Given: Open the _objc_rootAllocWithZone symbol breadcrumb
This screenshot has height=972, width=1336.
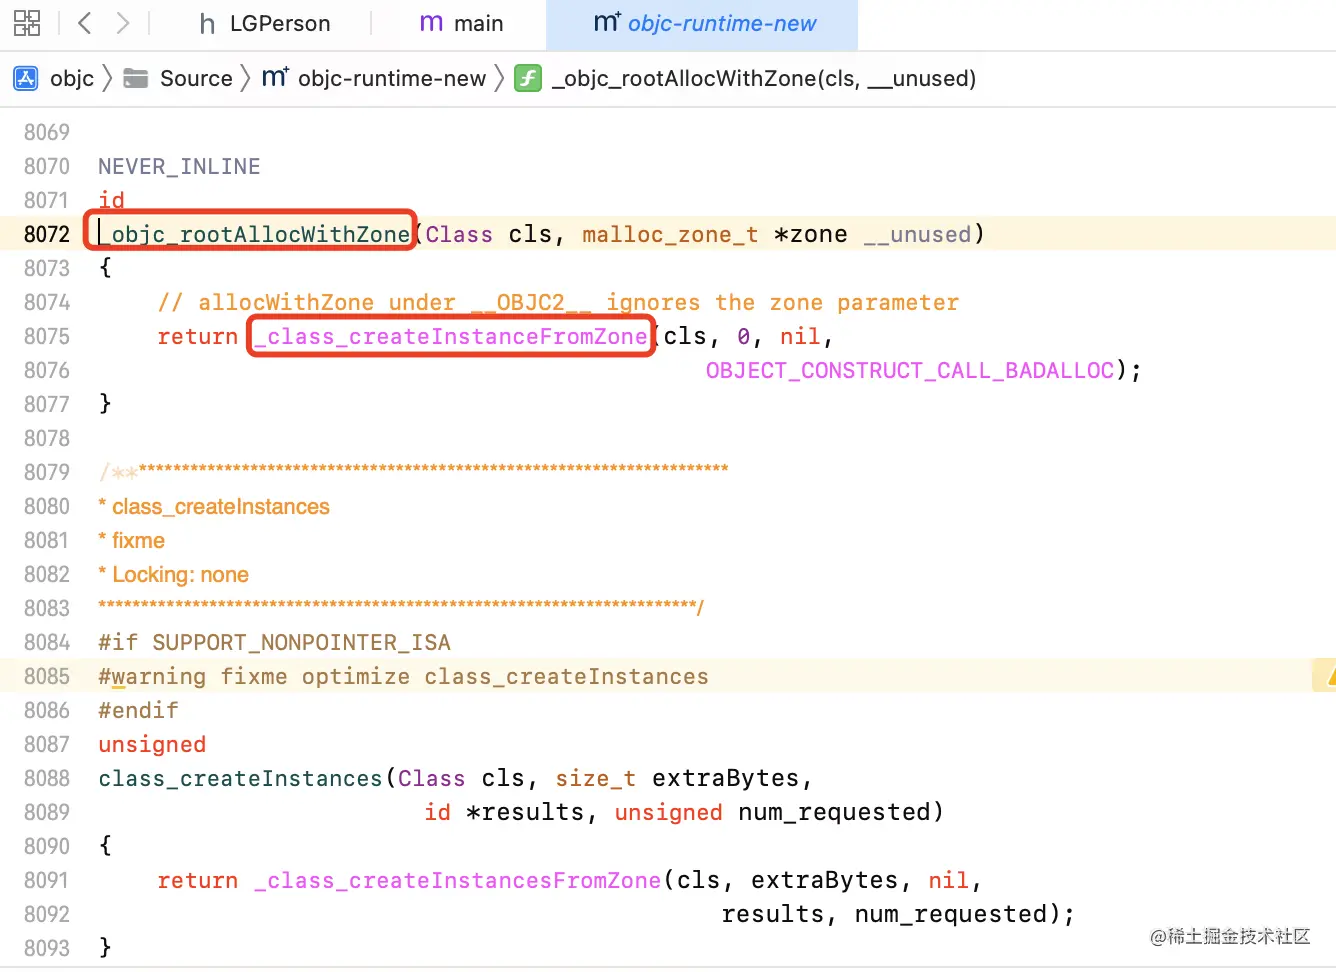Looking at the screenshot, I should click(764, 78).
